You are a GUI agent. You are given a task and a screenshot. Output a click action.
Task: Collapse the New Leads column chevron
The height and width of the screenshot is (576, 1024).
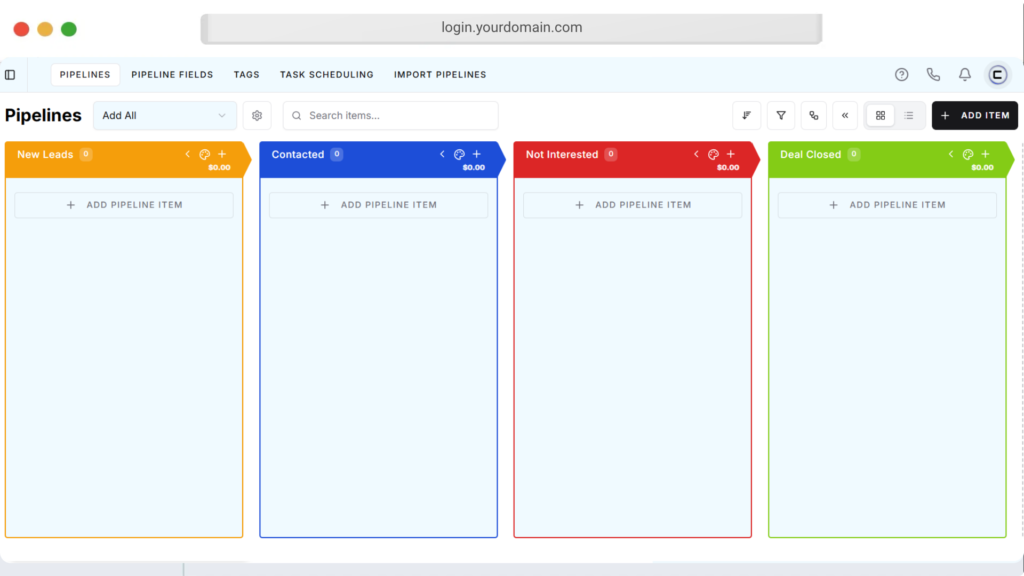[187, 155]
